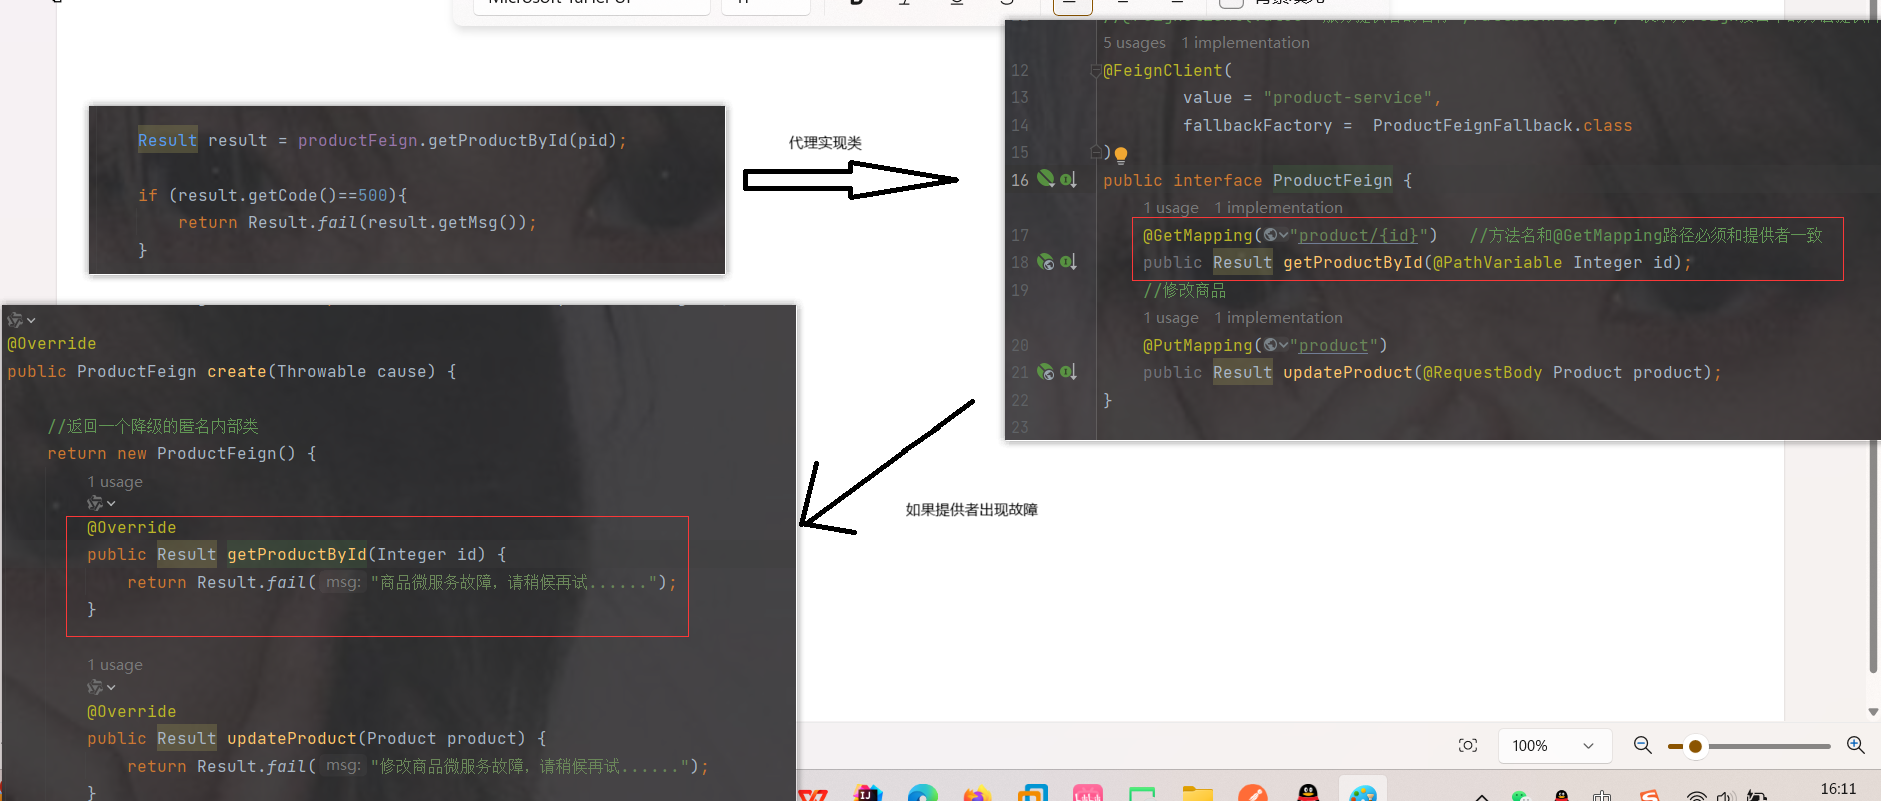1881x801 pixels.
Task: Click '//返回一个降级的匿名内部类' comment text
Action: pos(153,426)
